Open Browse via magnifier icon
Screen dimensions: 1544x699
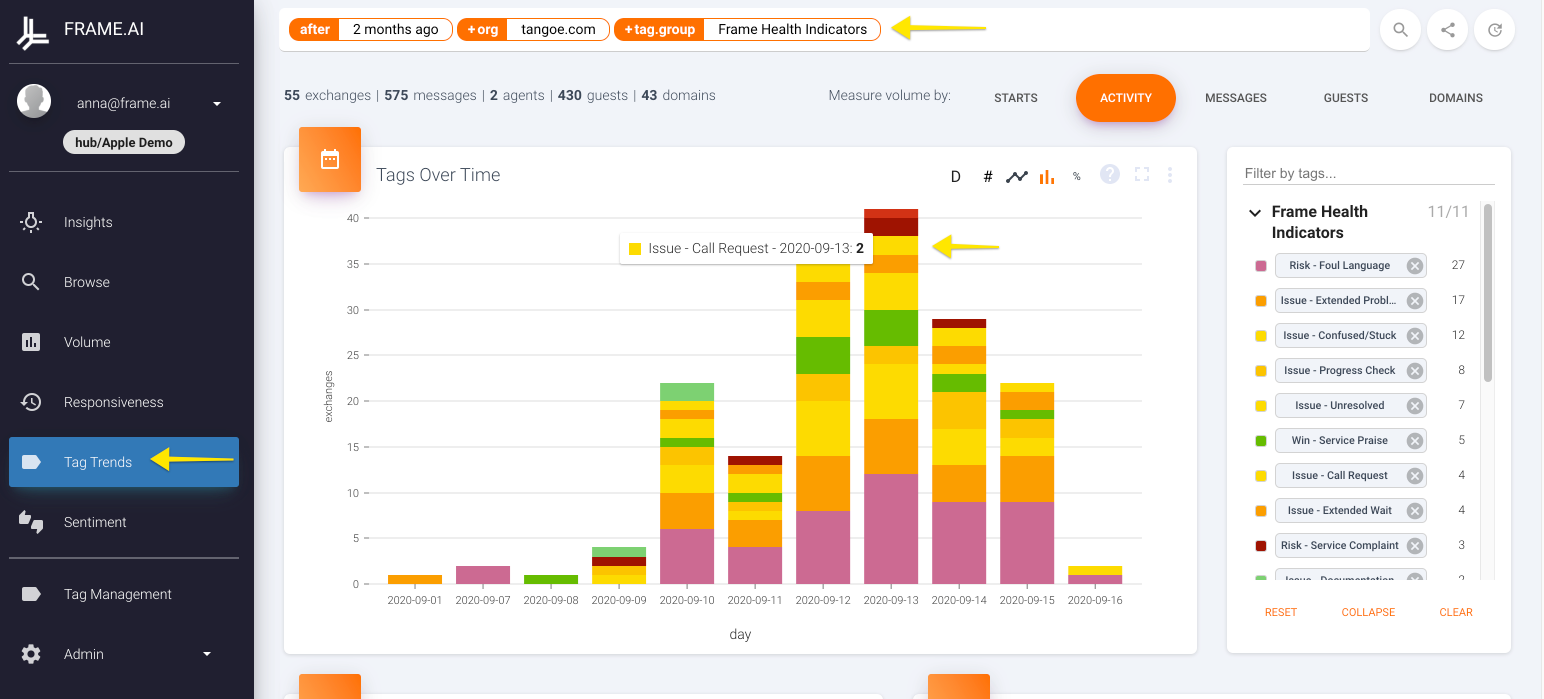[31, 282]
